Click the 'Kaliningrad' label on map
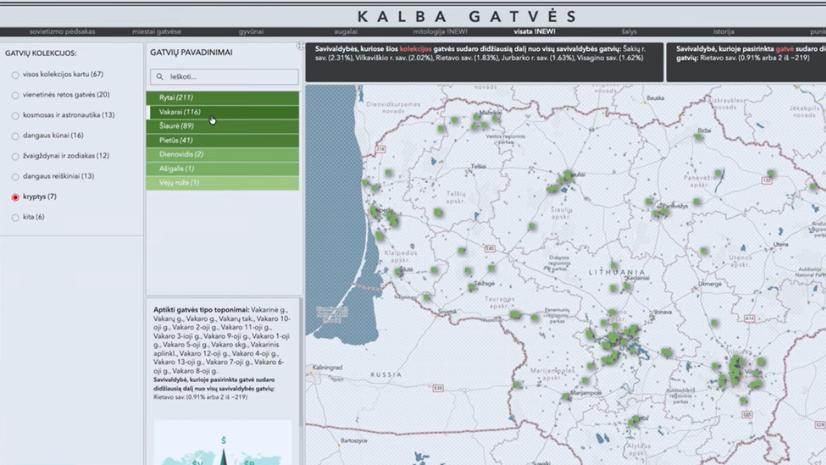Viewport: 826px width, 465px height. pyautogui.click(x=327, y=368)
